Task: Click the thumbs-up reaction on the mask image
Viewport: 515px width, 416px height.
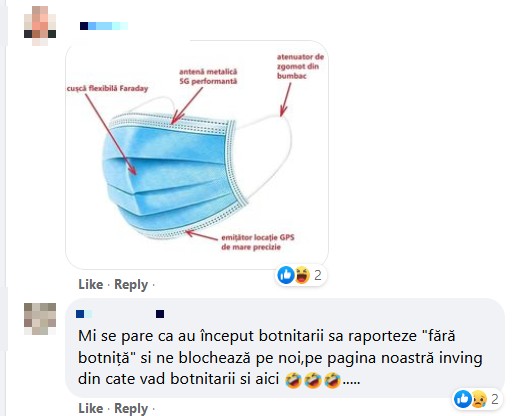Action: (x=286, y=275)
